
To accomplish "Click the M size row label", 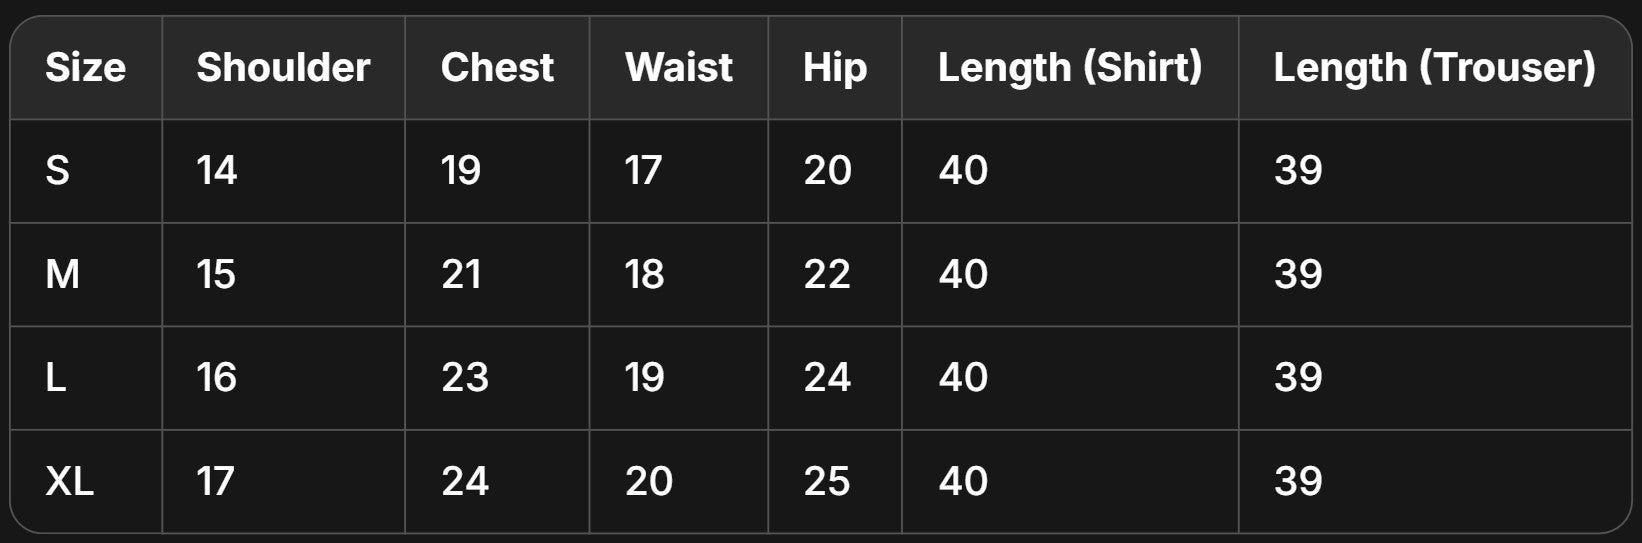I will [62, 274].
